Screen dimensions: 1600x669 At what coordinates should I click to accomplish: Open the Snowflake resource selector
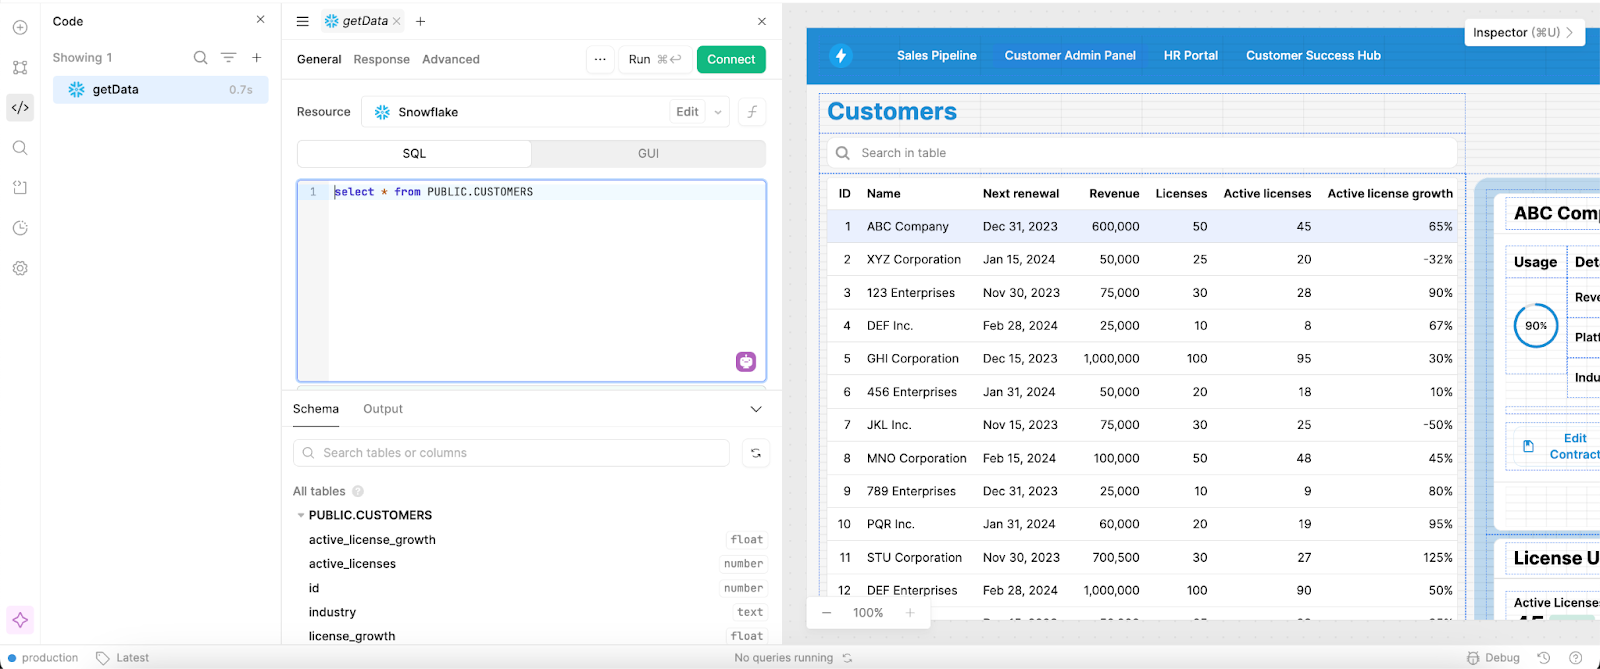click(515, 112)
